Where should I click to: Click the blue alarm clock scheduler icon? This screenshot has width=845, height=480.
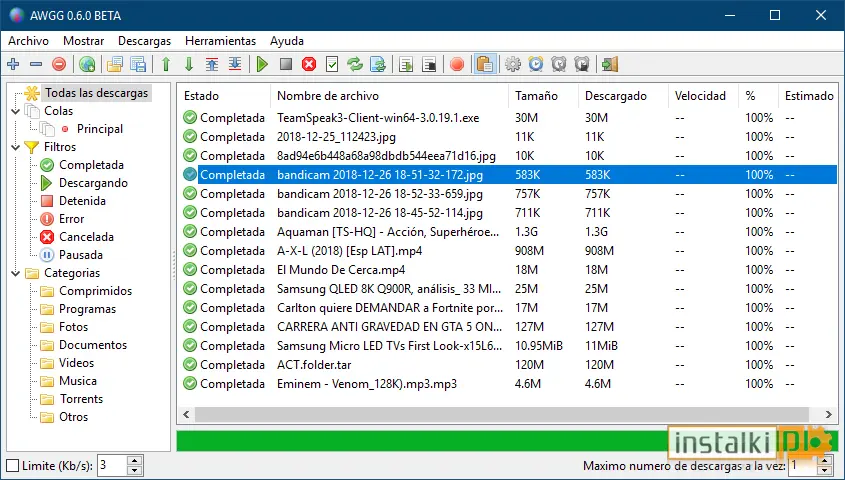point(536,65)
